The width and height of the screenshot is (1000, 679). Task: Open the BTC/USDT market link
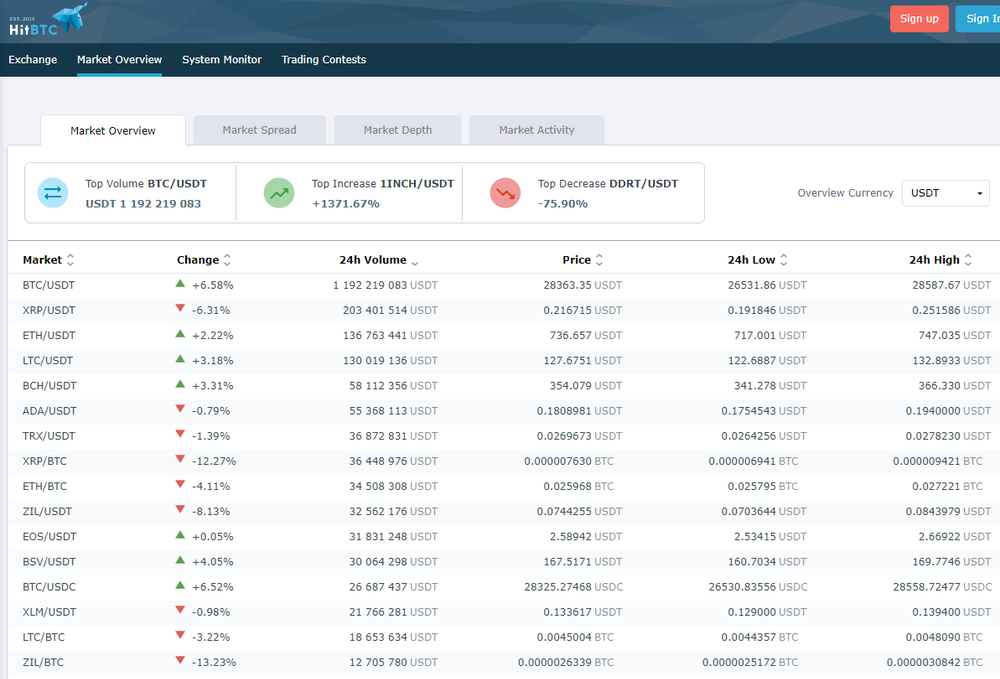click(x=48, y=285)
